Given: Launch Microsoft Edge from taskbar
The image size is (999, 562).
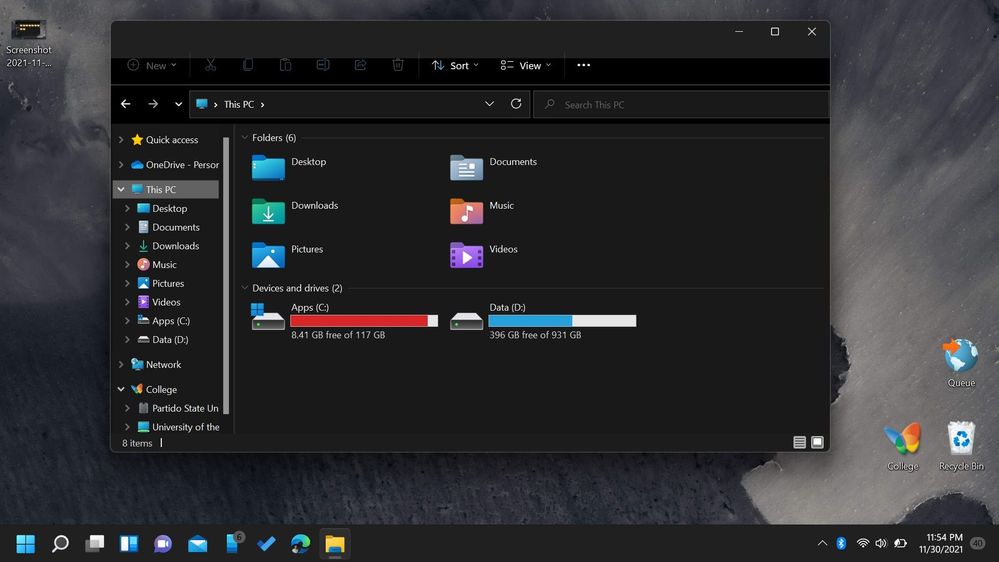Looking at the screenshot, I should (300, 544).
